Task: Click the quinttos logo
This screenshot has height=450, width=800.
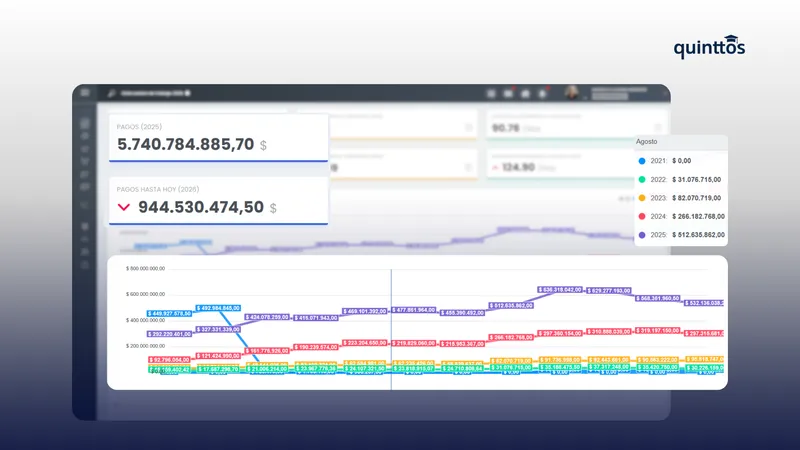Action: [x=709, y=47]
